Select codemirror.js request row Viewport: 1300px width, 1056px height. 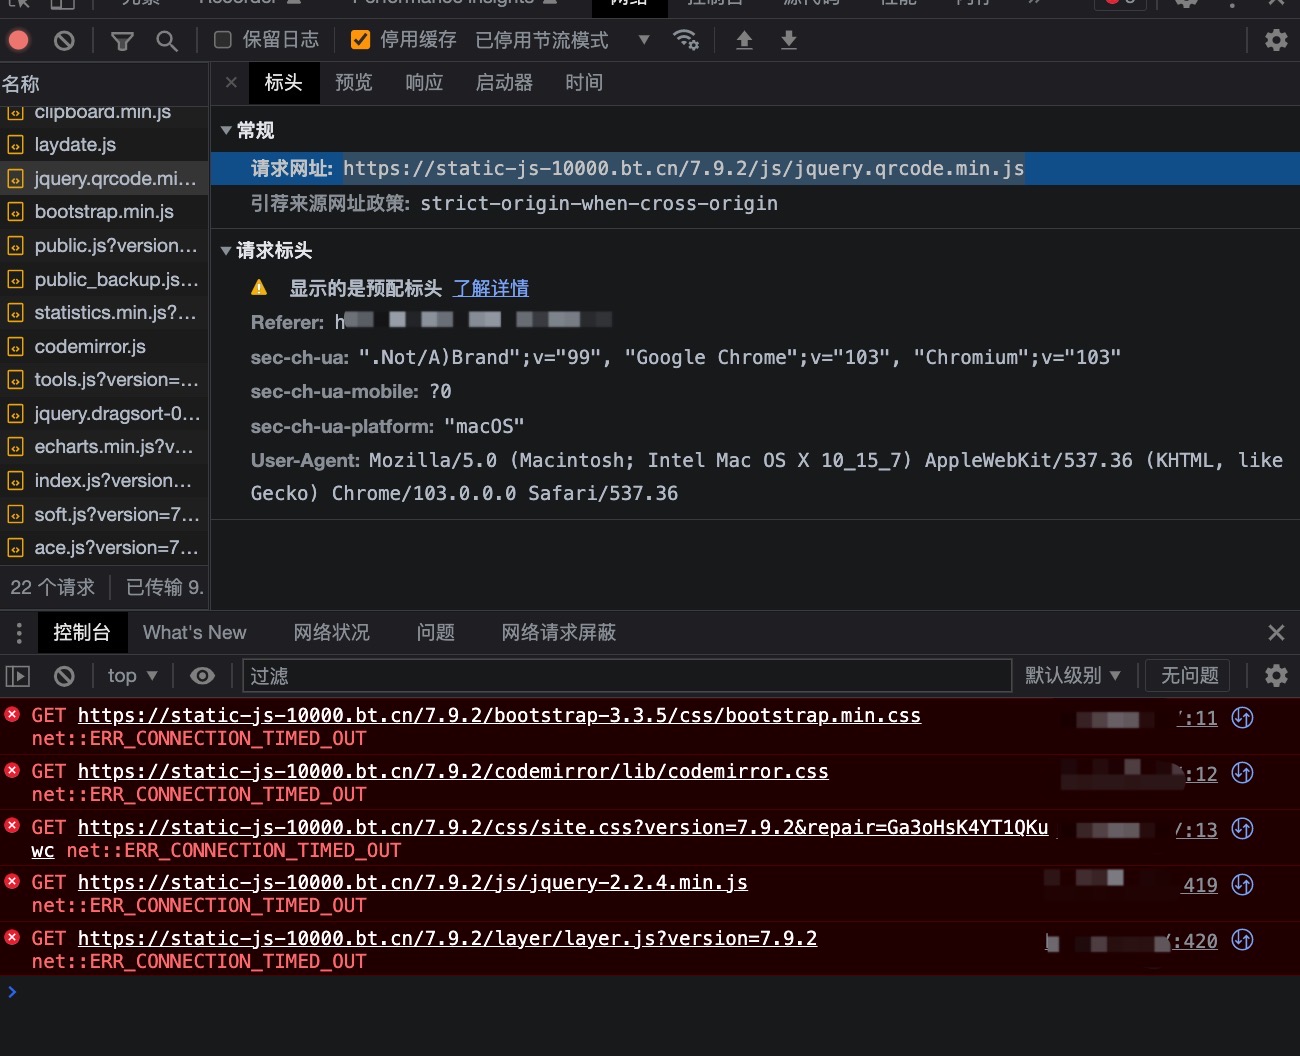(104, 347)
